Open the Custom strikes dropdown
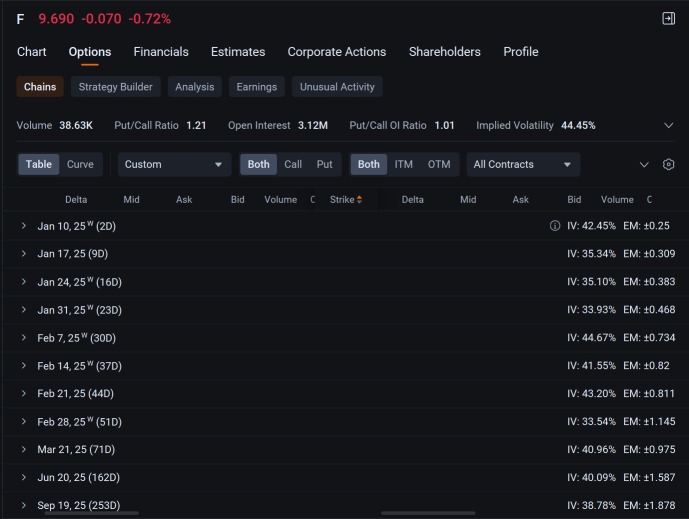The height and width of the screenshot is (519, 689). [x=174, y=164]
